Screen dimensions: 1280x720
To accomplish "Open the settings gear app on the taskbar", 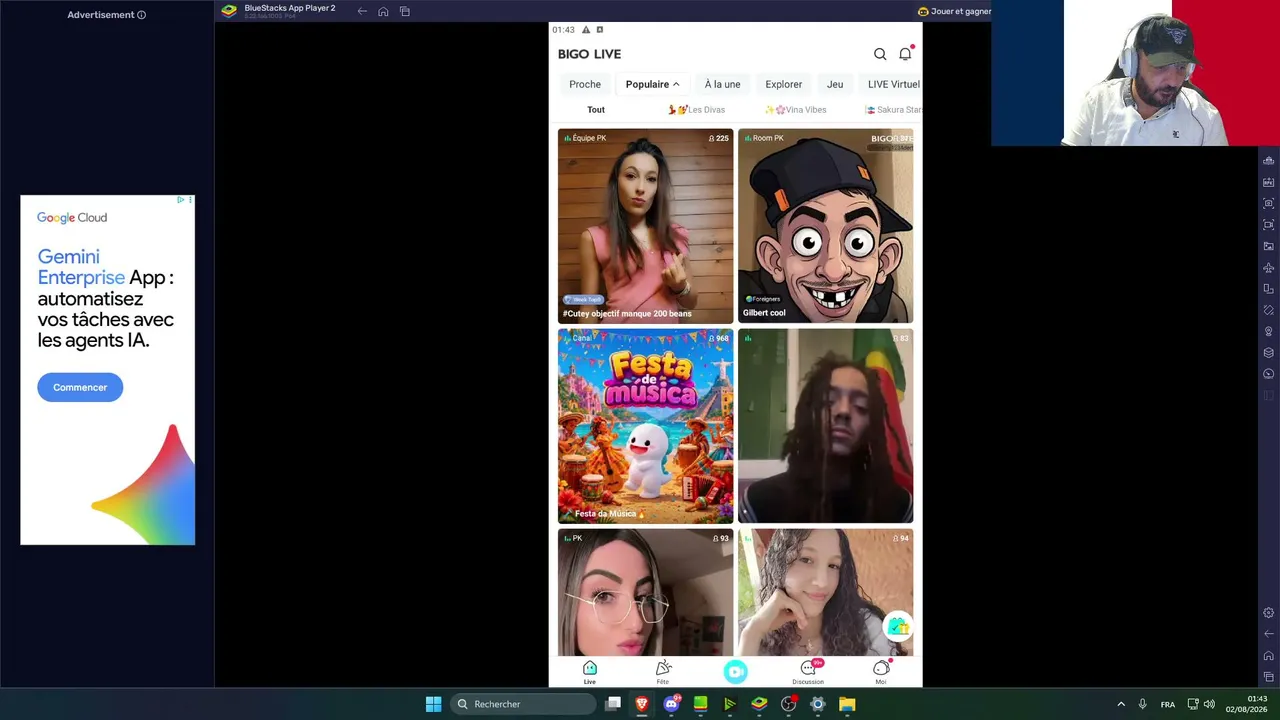I will click(817, 704).
